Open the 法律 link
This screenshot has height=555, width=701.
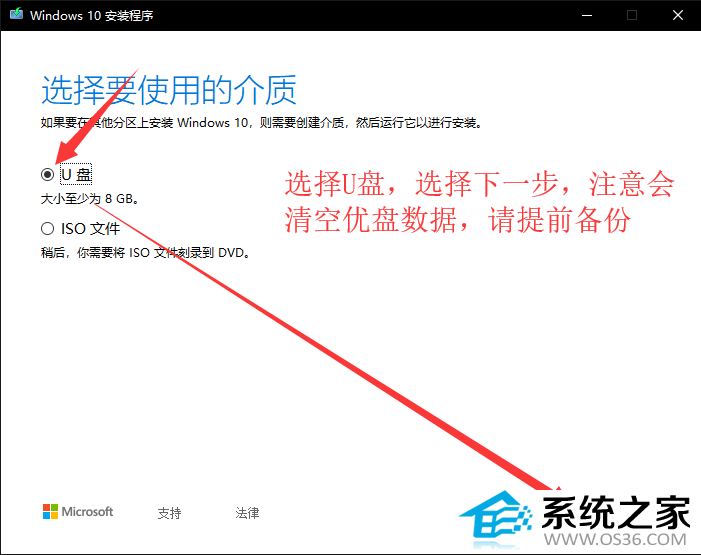[247, 513]
